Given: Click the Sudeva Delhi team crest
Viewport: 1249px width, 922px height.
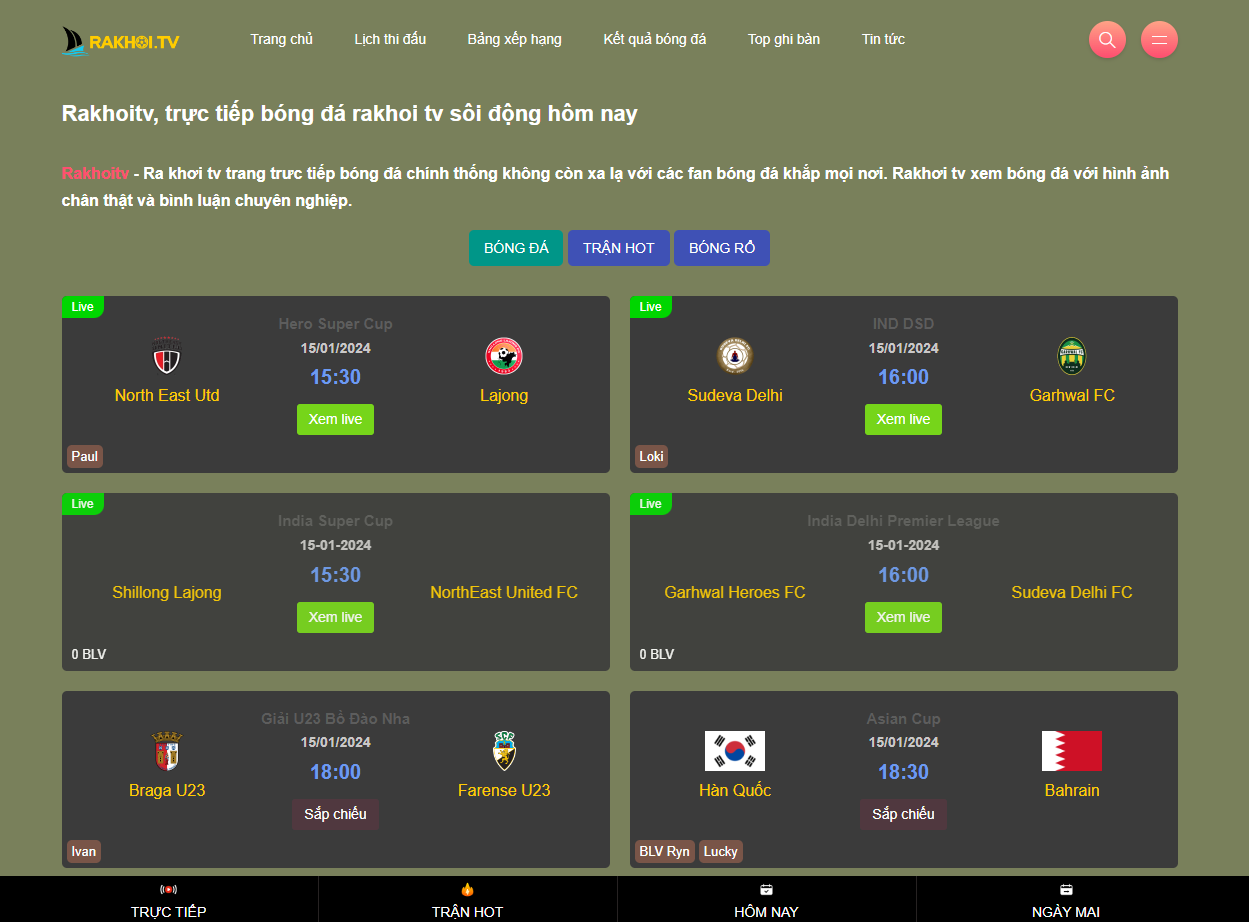Looking at the screenshot, I should tap(735, 357).
